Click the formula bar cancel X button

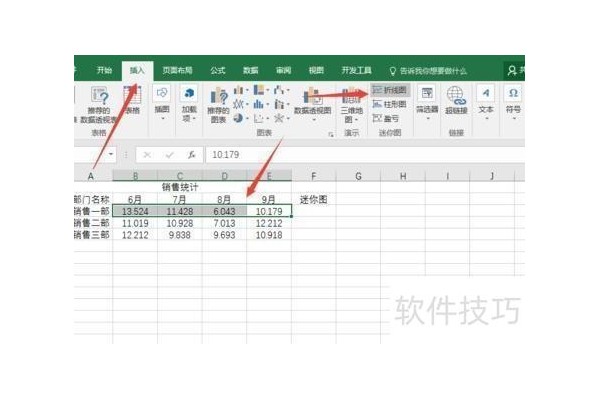click(147, 155)
